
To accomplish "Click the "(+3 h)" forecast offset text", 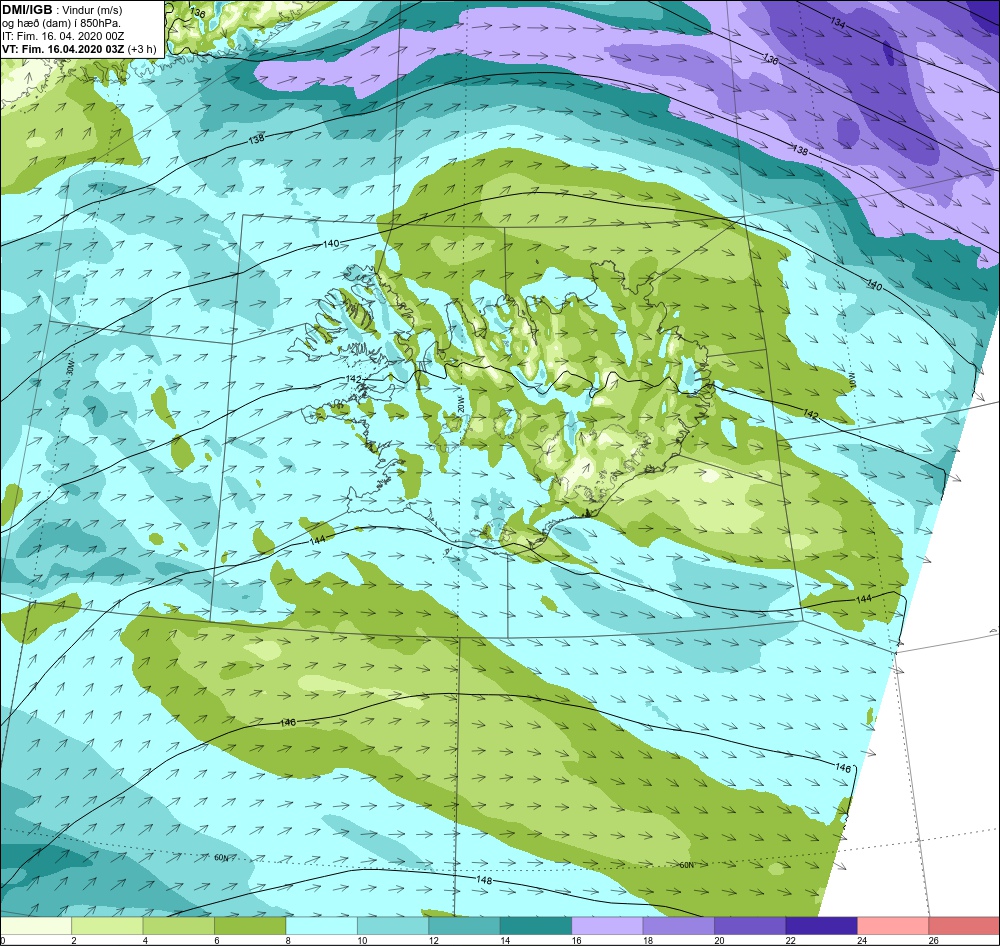I will tap(142, 49).
